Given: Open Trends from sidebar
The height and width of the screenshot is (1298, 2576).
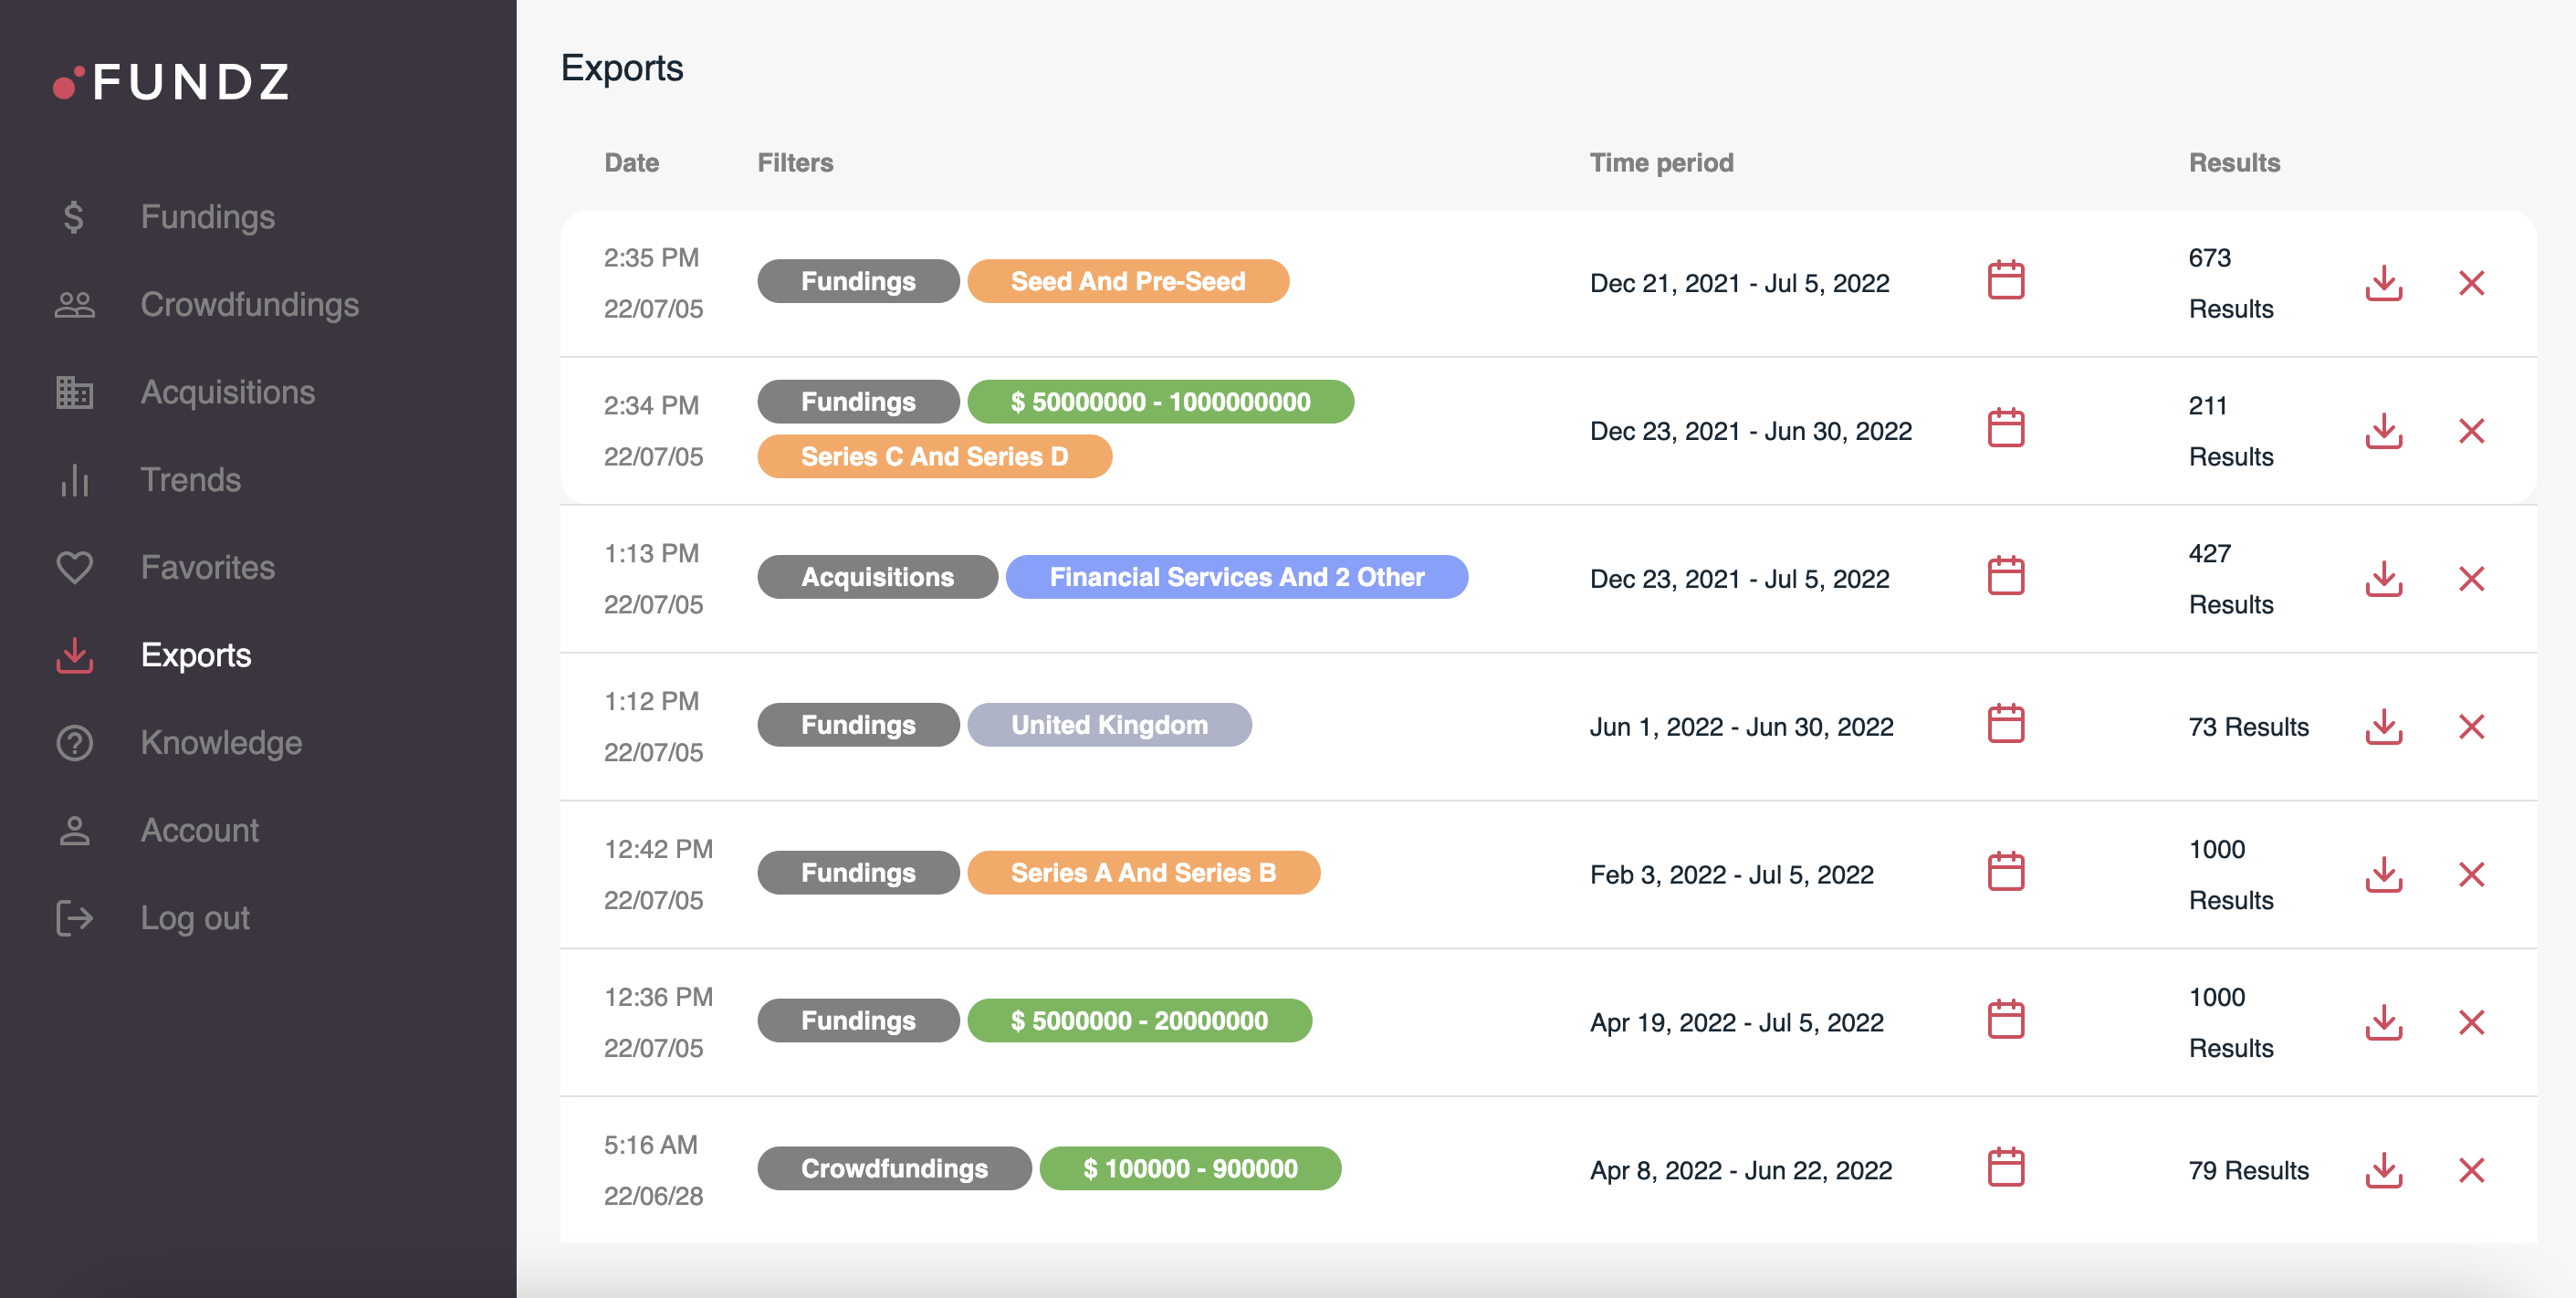Looking at the screenshot, I should 190,480.
